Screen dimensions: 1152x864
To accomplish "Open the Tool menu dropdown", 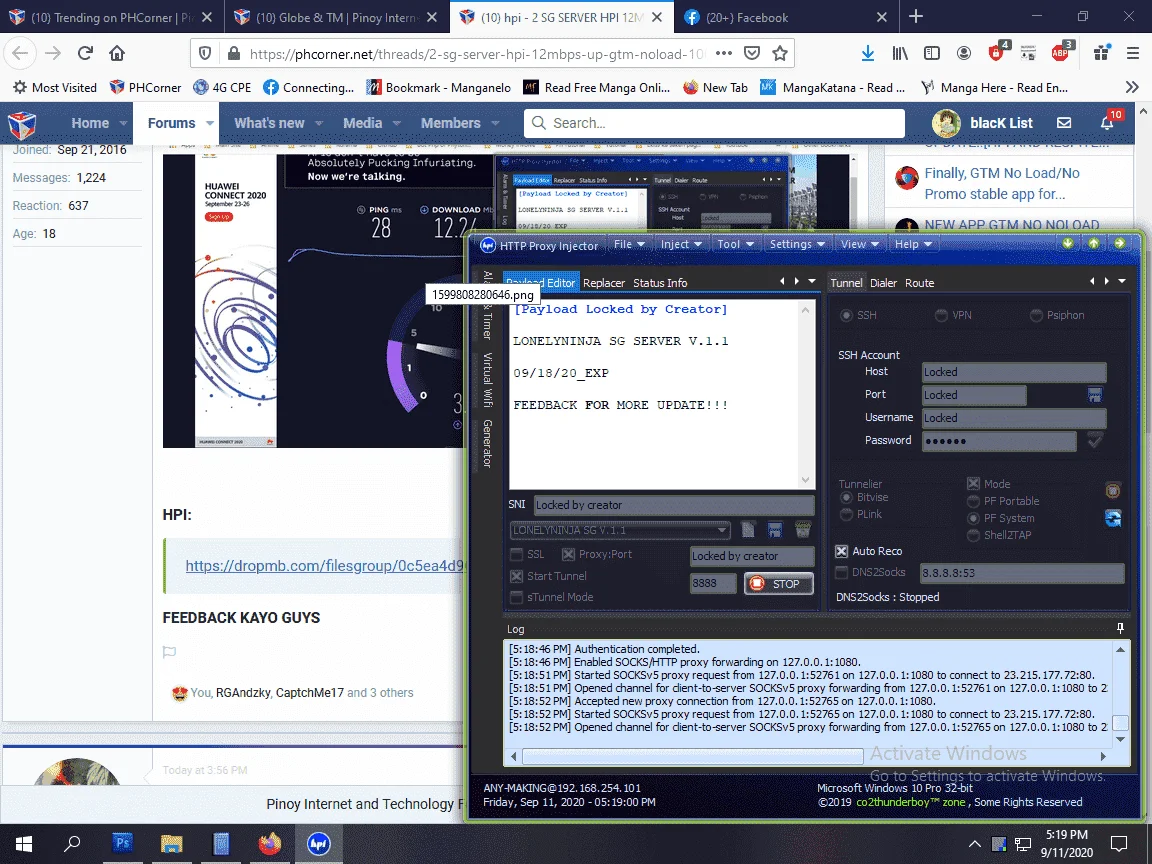I will point(735,244).
